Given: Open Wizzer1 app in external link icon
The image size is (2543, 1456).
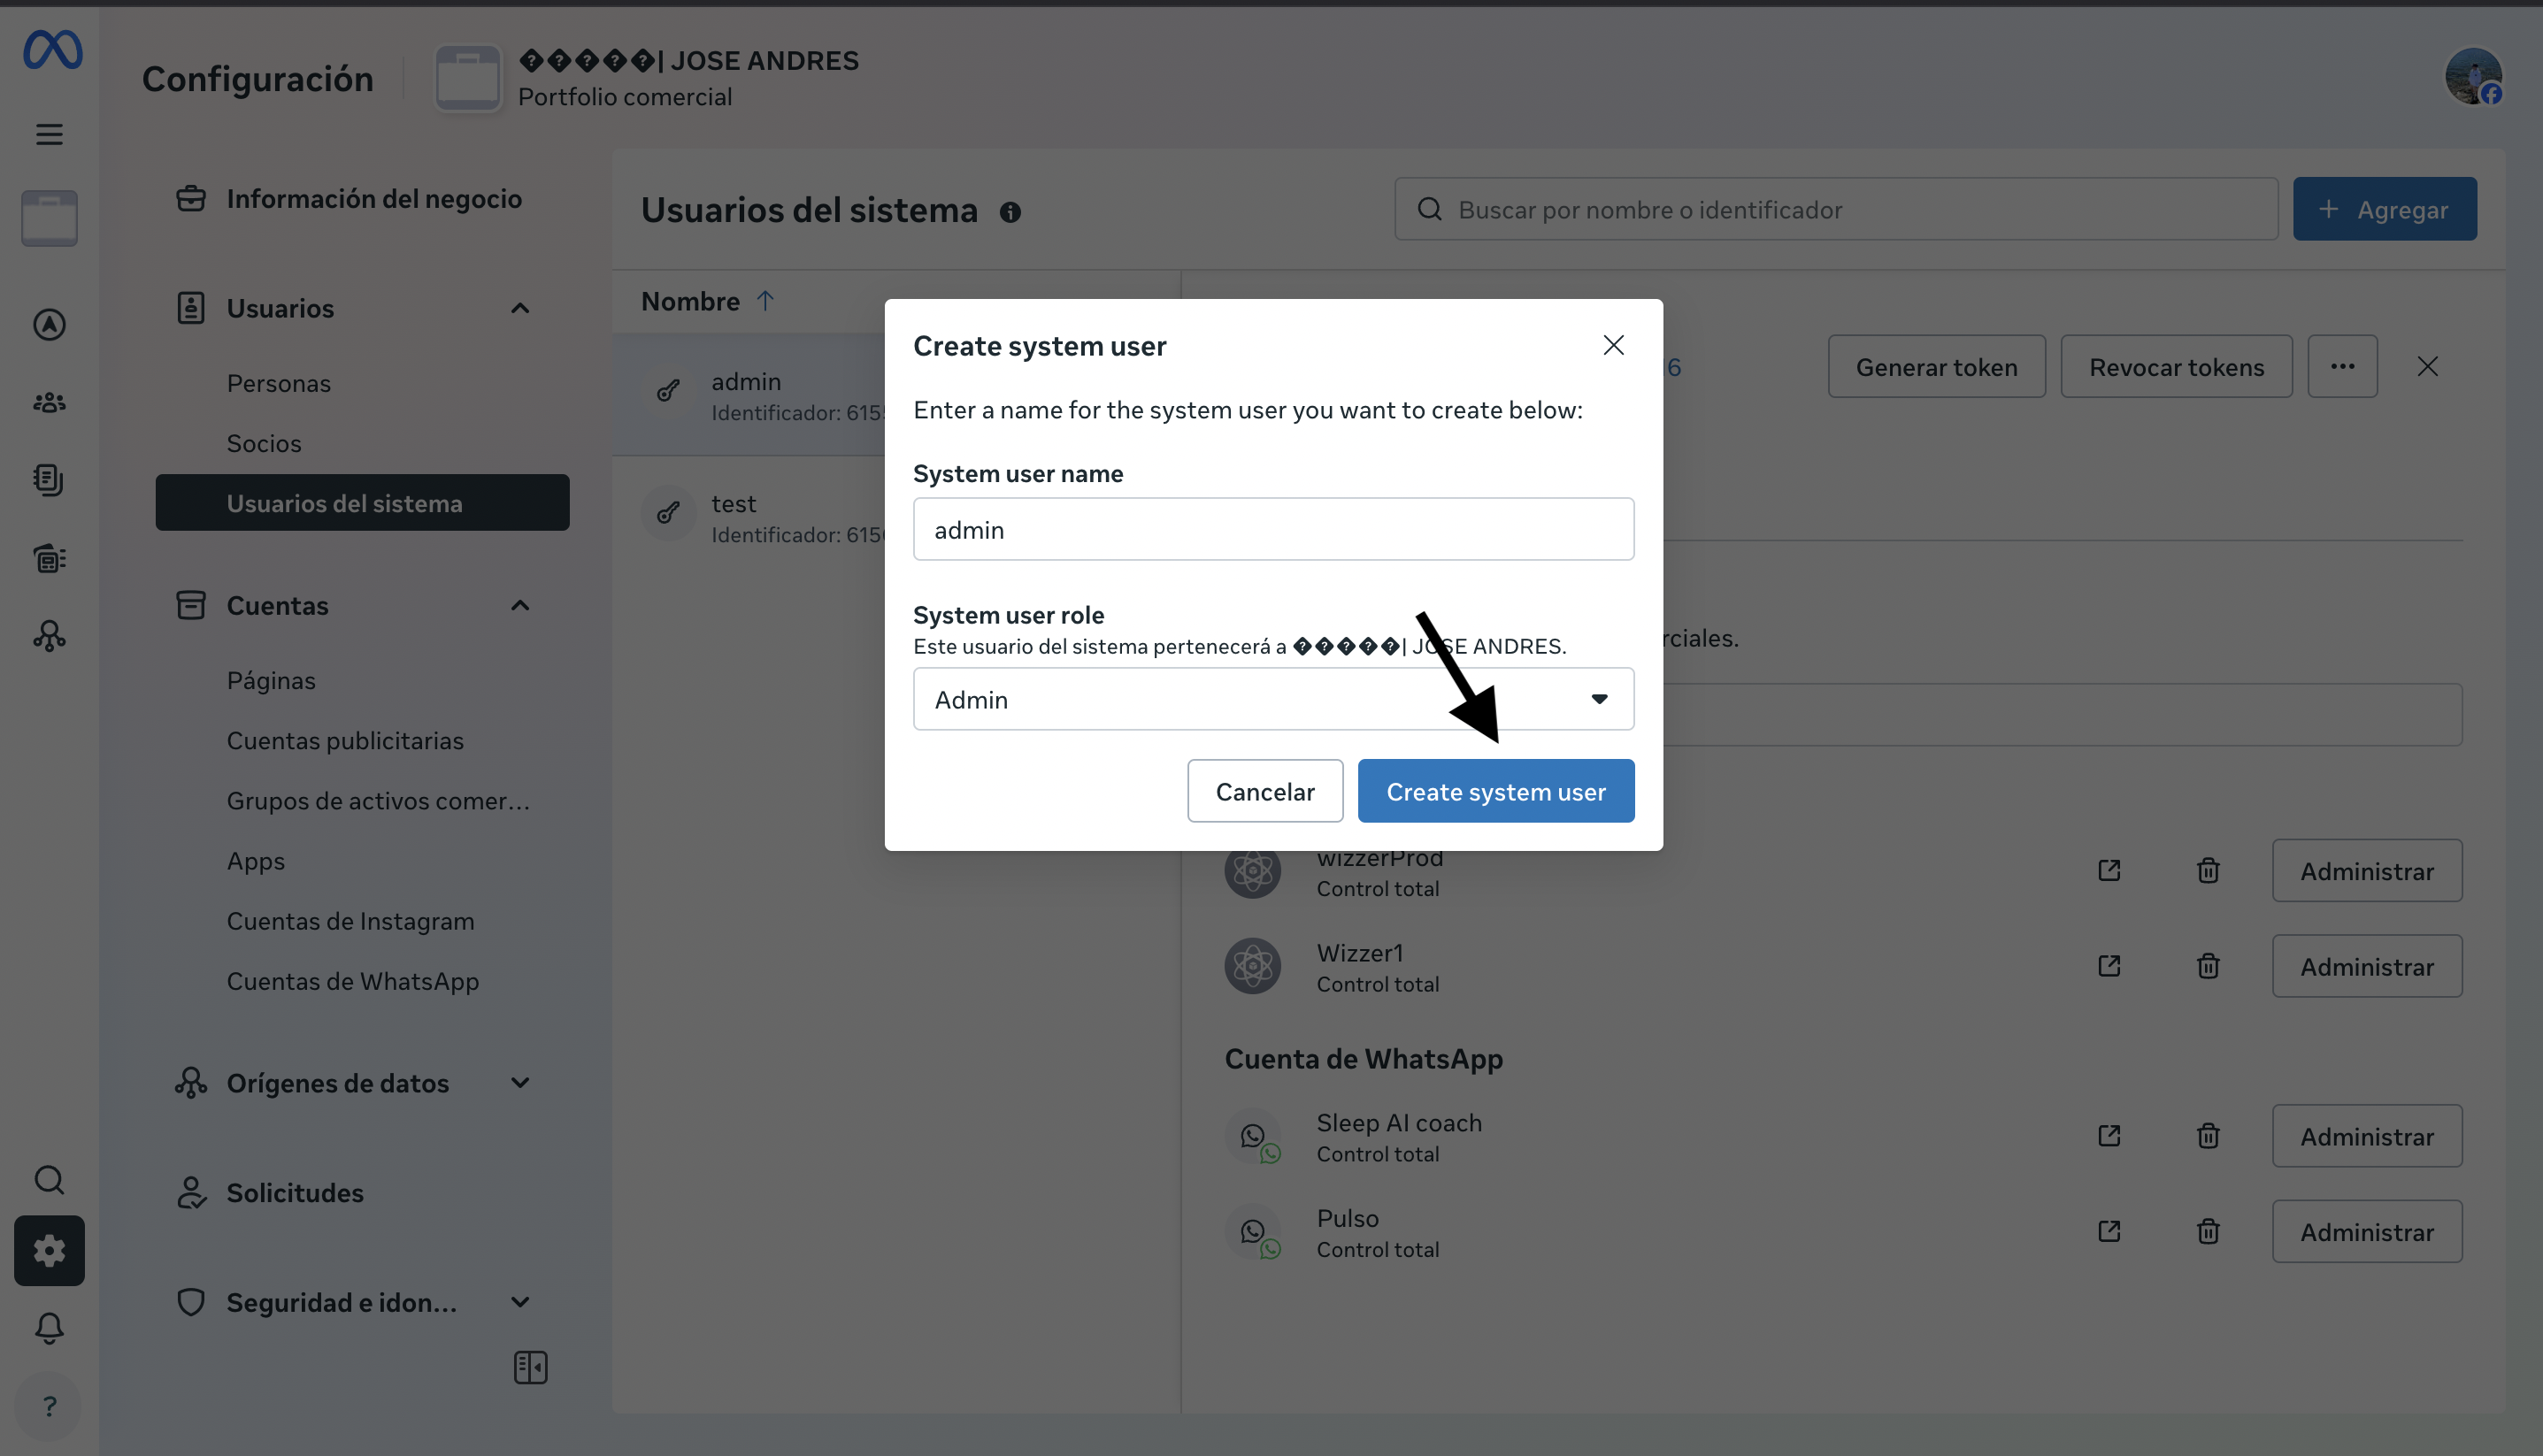Looking at the screenshot, I should click(2109, 966).
